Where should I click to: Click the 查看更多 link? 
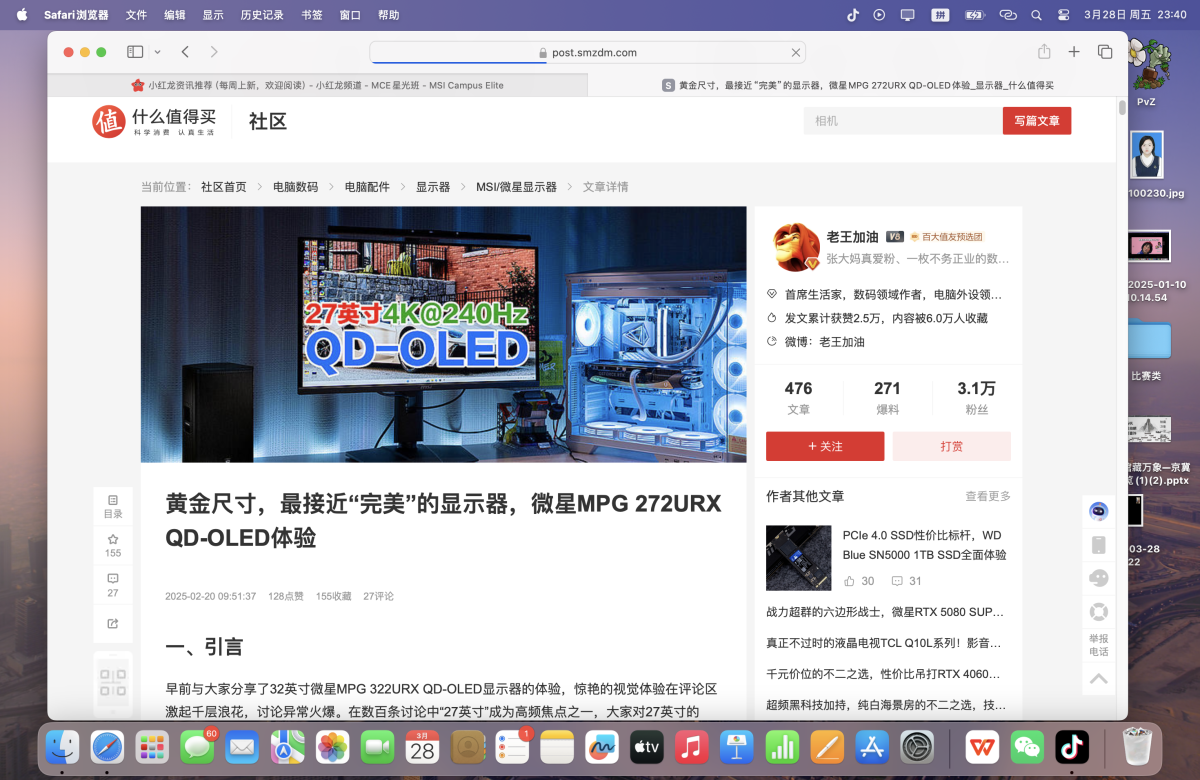pyautogui.click(x=988, y=496)
